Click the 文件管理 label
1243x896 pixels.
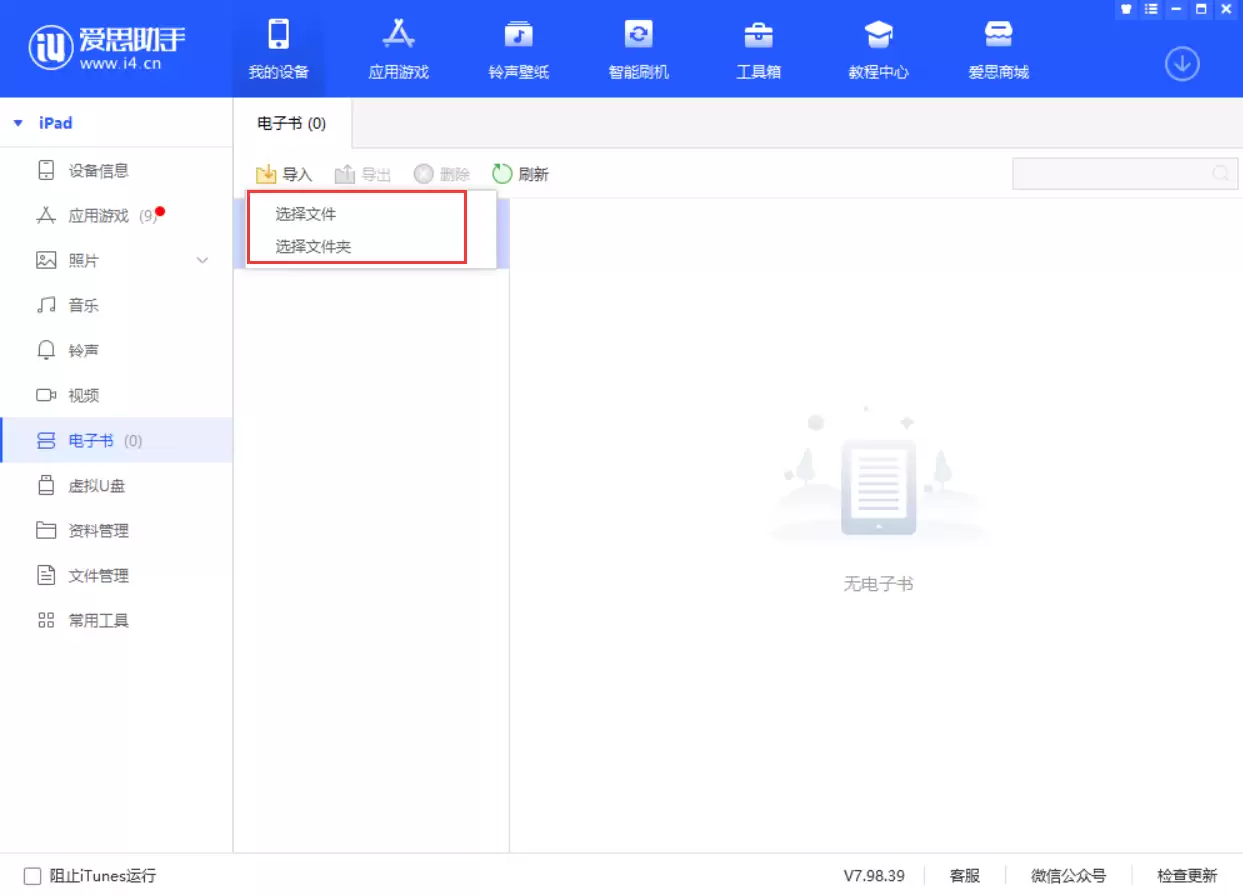click(98, 576)
